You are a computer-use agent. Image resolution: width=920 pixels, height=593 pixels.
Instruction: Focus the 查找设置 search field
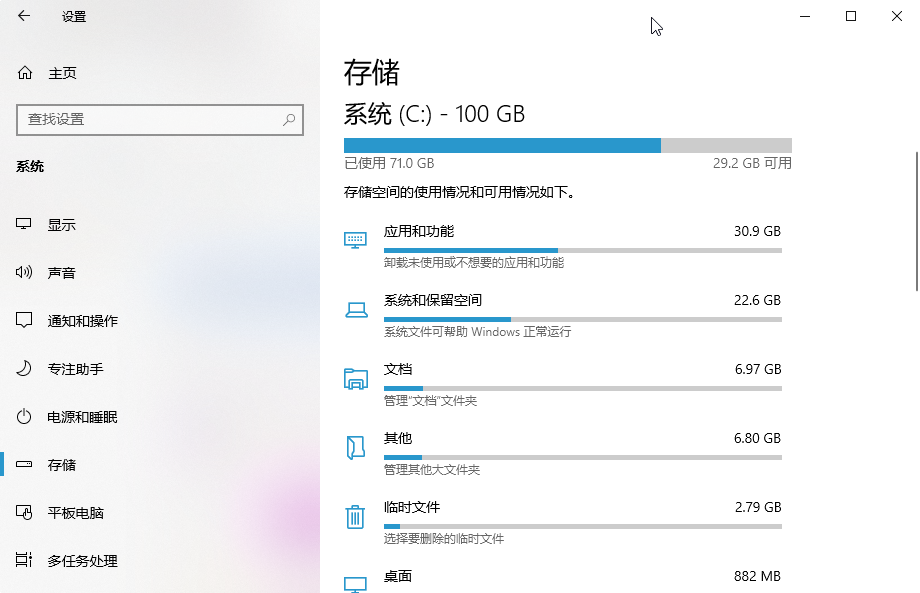pos(160,120)
